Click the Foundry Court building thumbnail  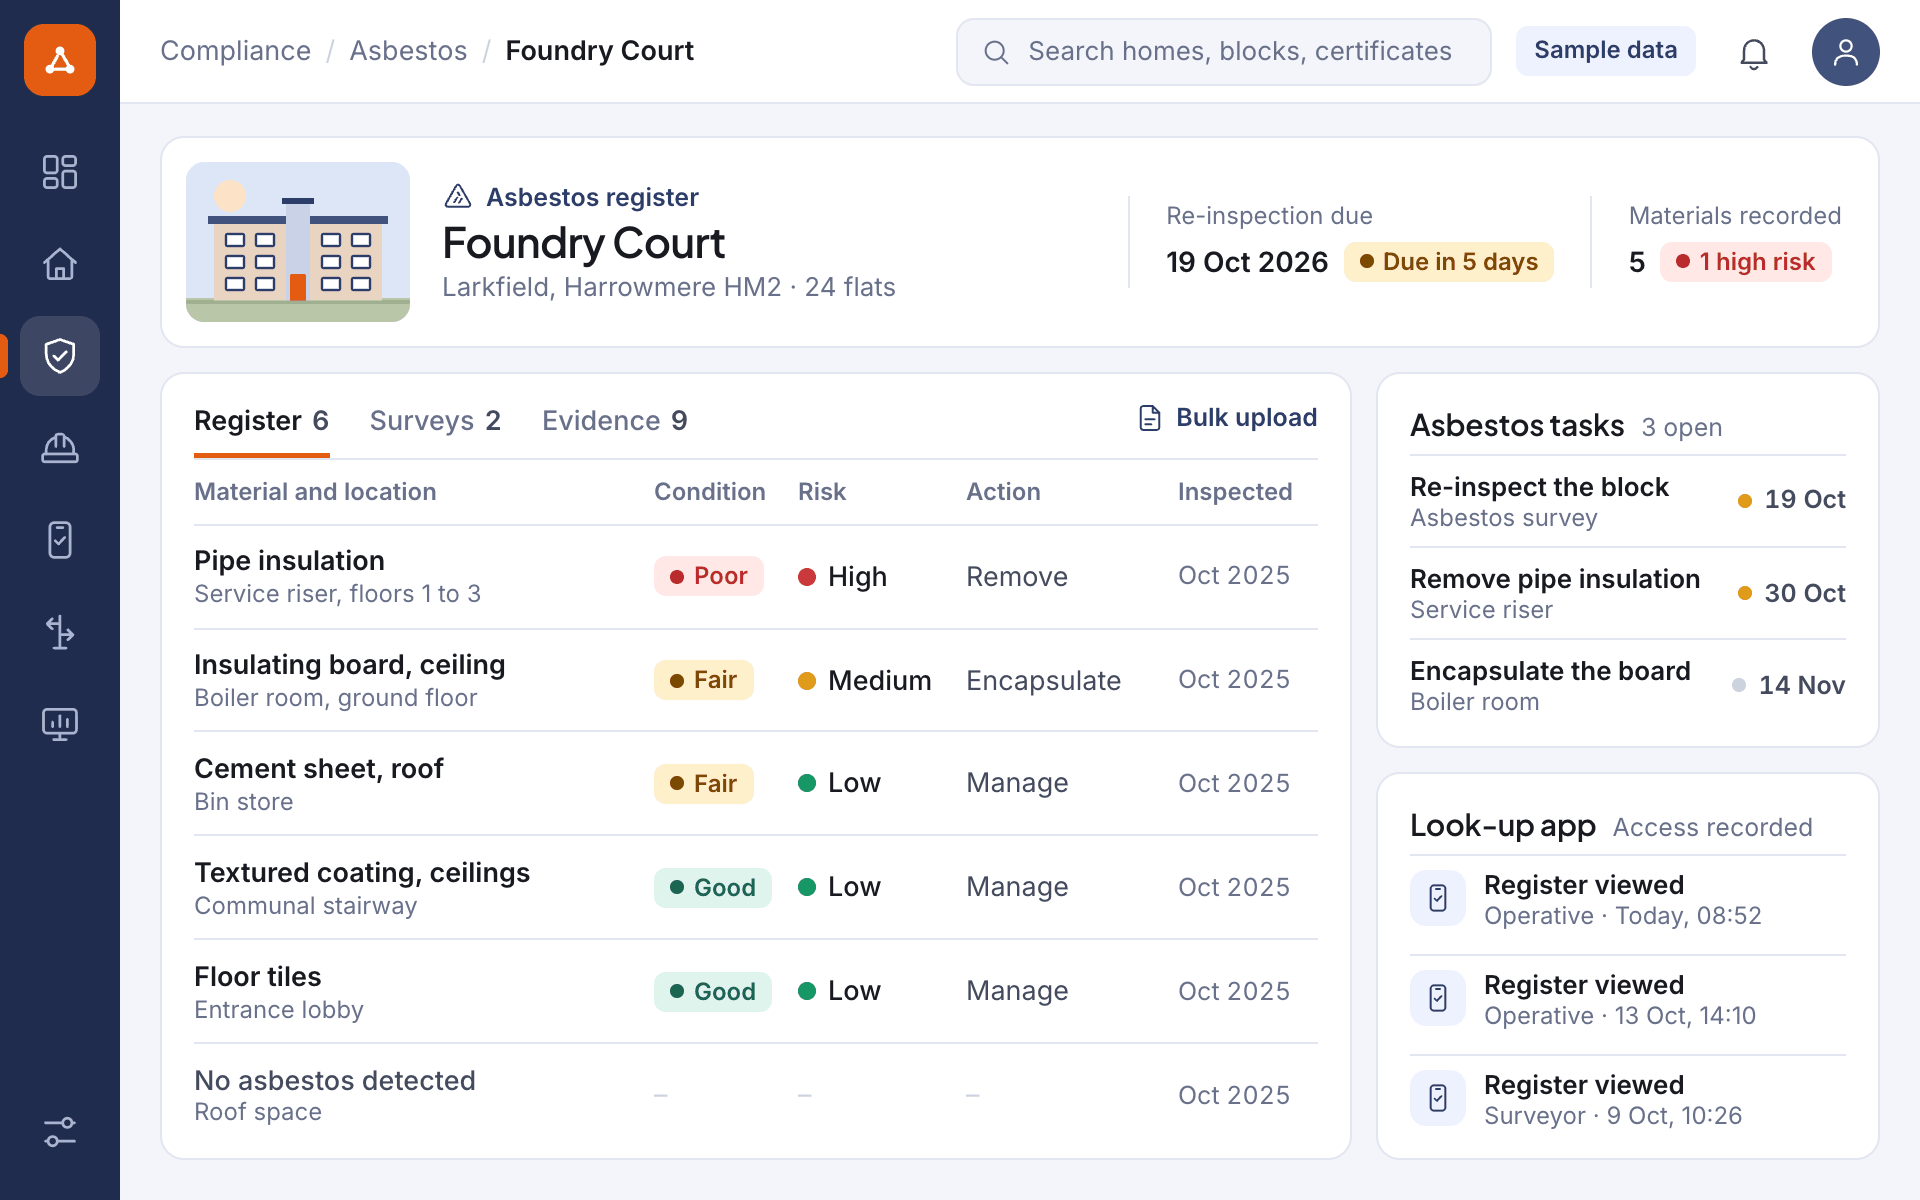click(x=298, y=242)
